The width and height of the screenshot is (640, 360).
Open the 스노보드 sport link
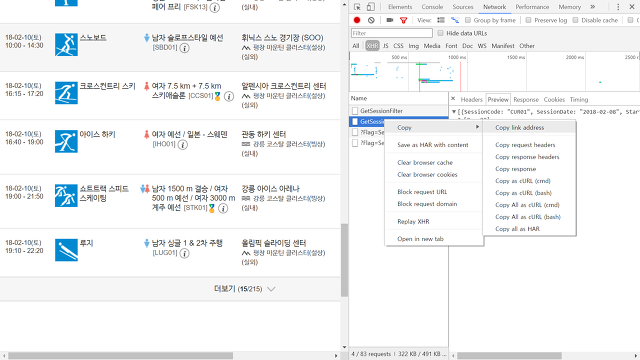point(93,38)
